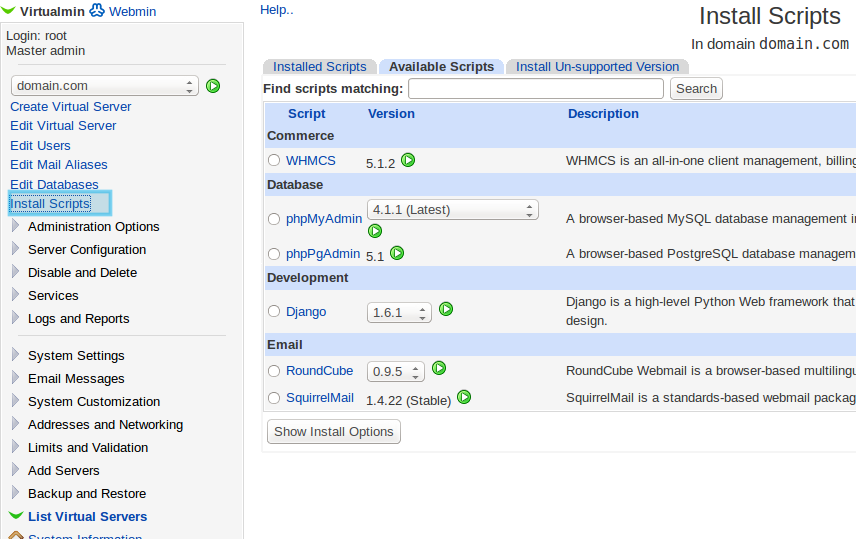Screen dimensions: 856x539
Task: Click green icon below phpMyAdmin version dropdown
Action: pyautogui.click(x=375, y=231)
